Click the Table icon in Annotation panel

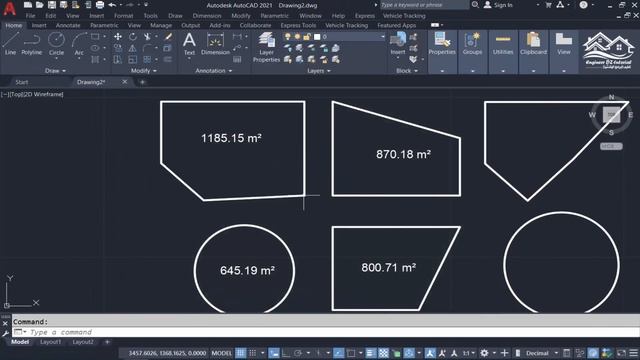click(237, 60)
